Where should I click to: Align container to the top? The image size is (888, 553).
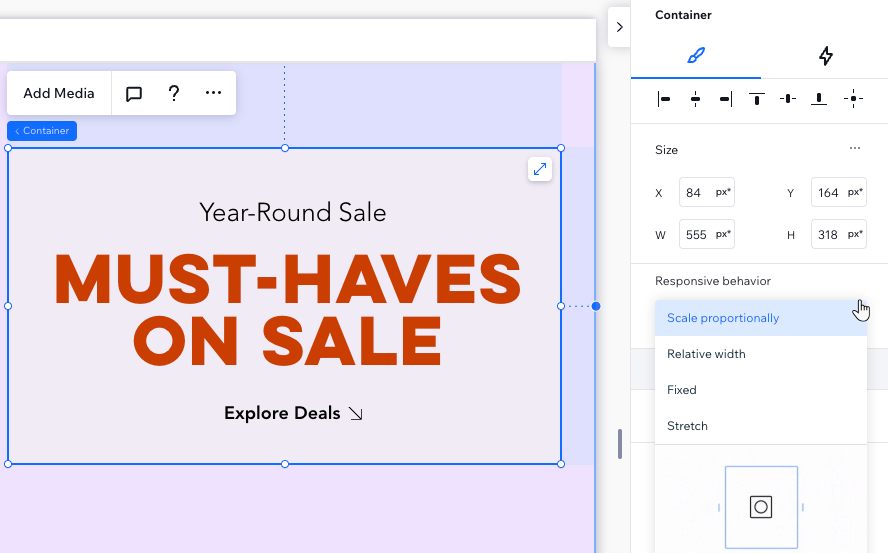[x=757, y=99]
